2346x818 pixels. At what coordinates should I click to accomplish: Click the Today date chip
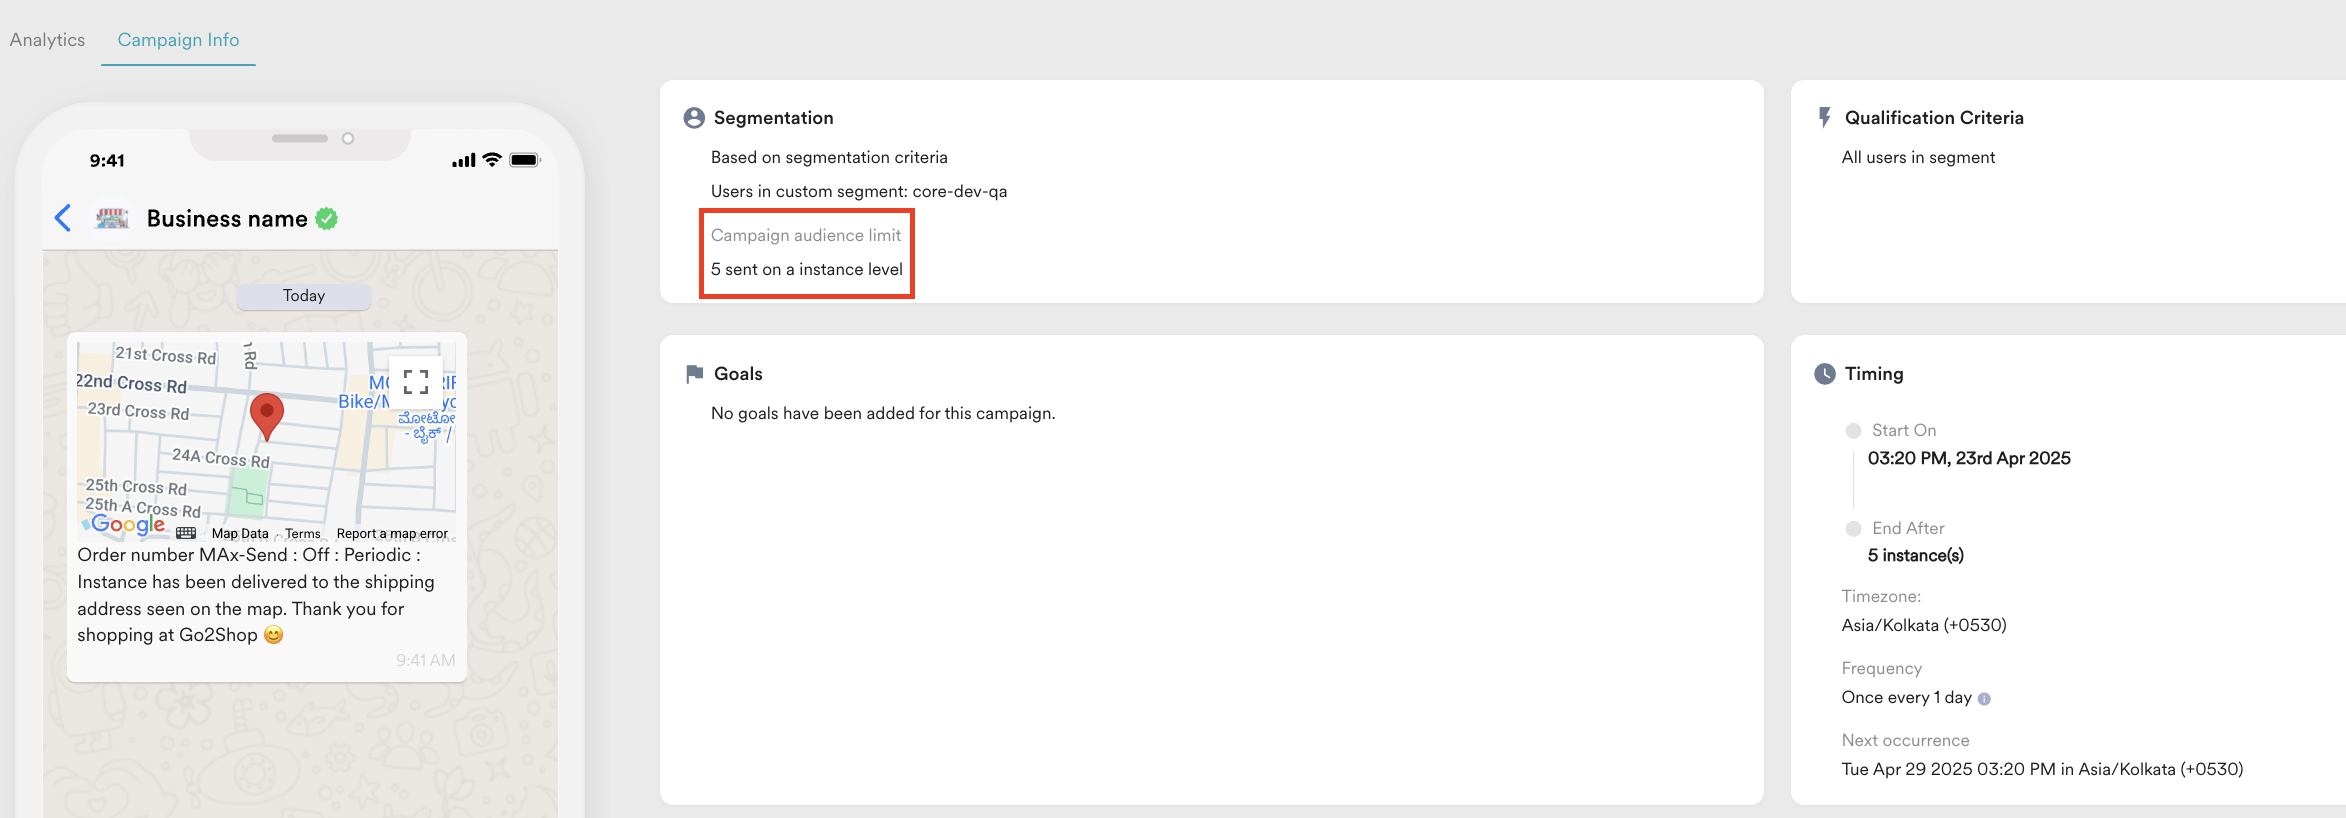[x=304, y=296]
